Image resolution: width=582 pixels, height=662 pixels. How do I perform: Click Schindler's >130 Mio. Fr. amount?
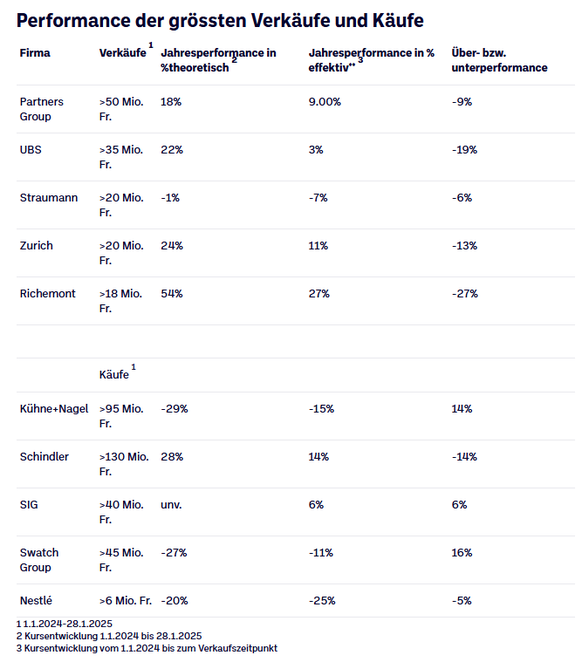(x=124, y=464)
